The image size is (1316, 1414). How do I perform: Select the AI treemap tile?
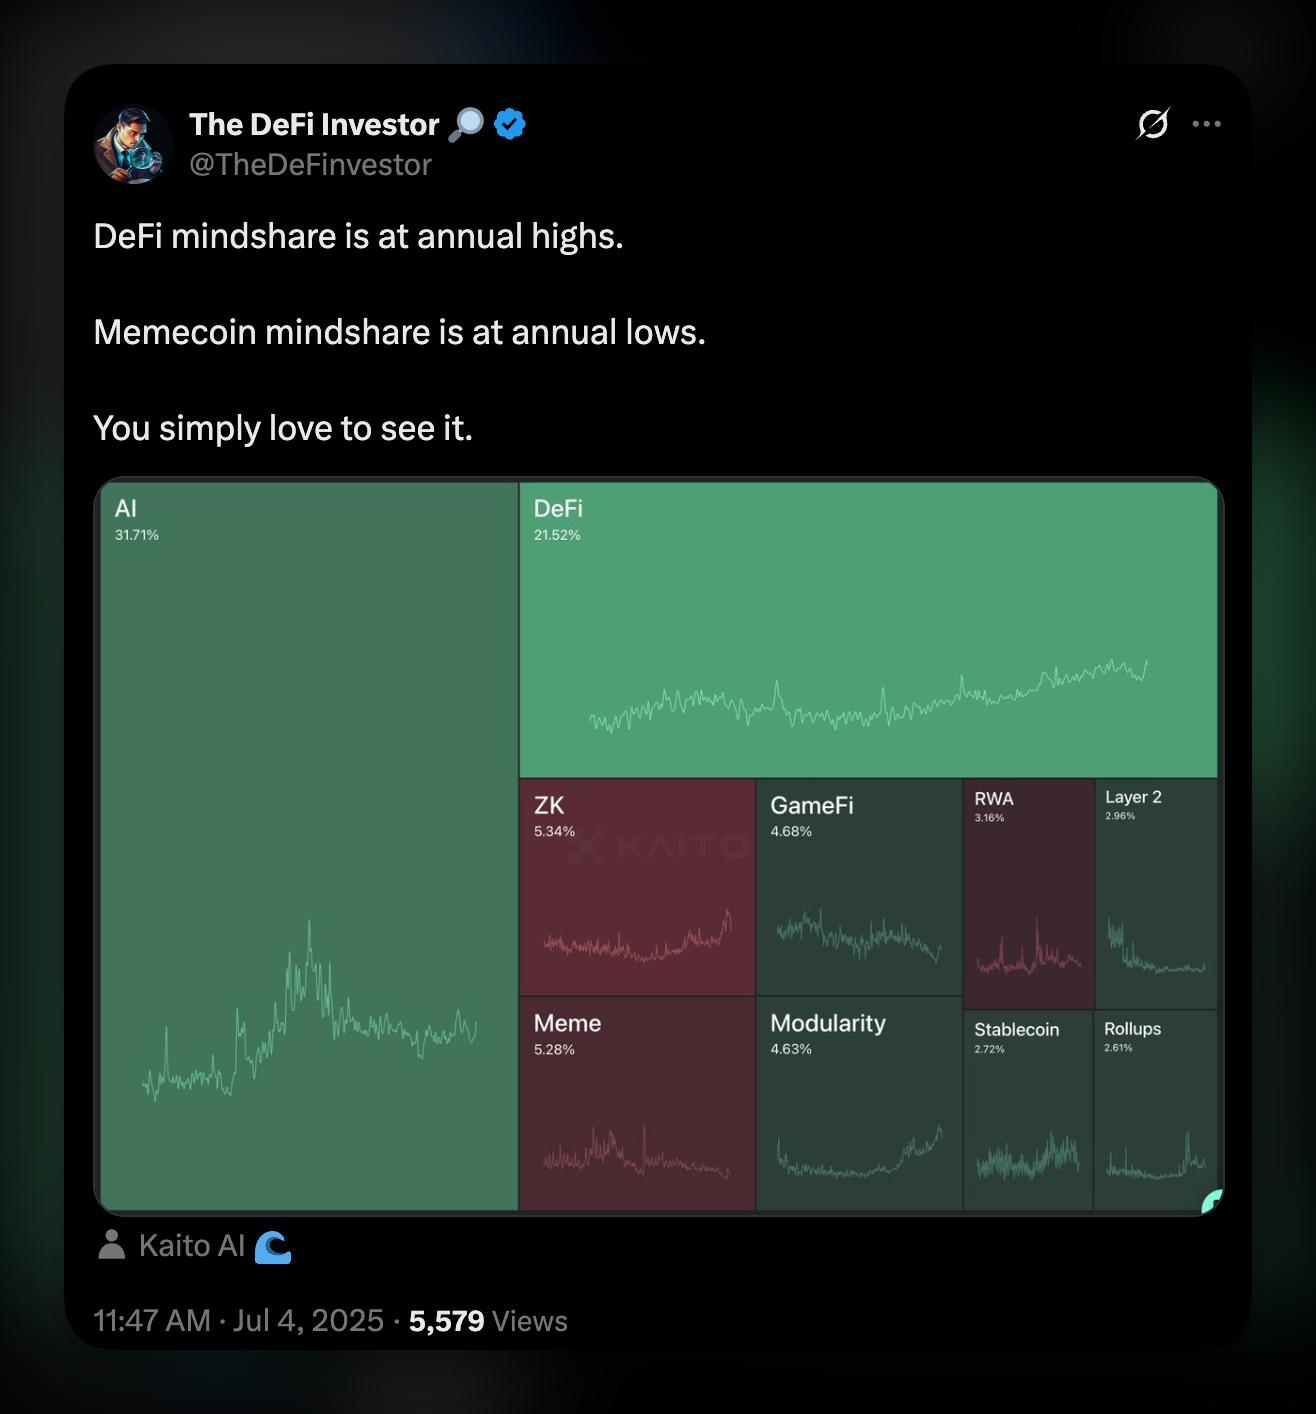pos(309,846)
